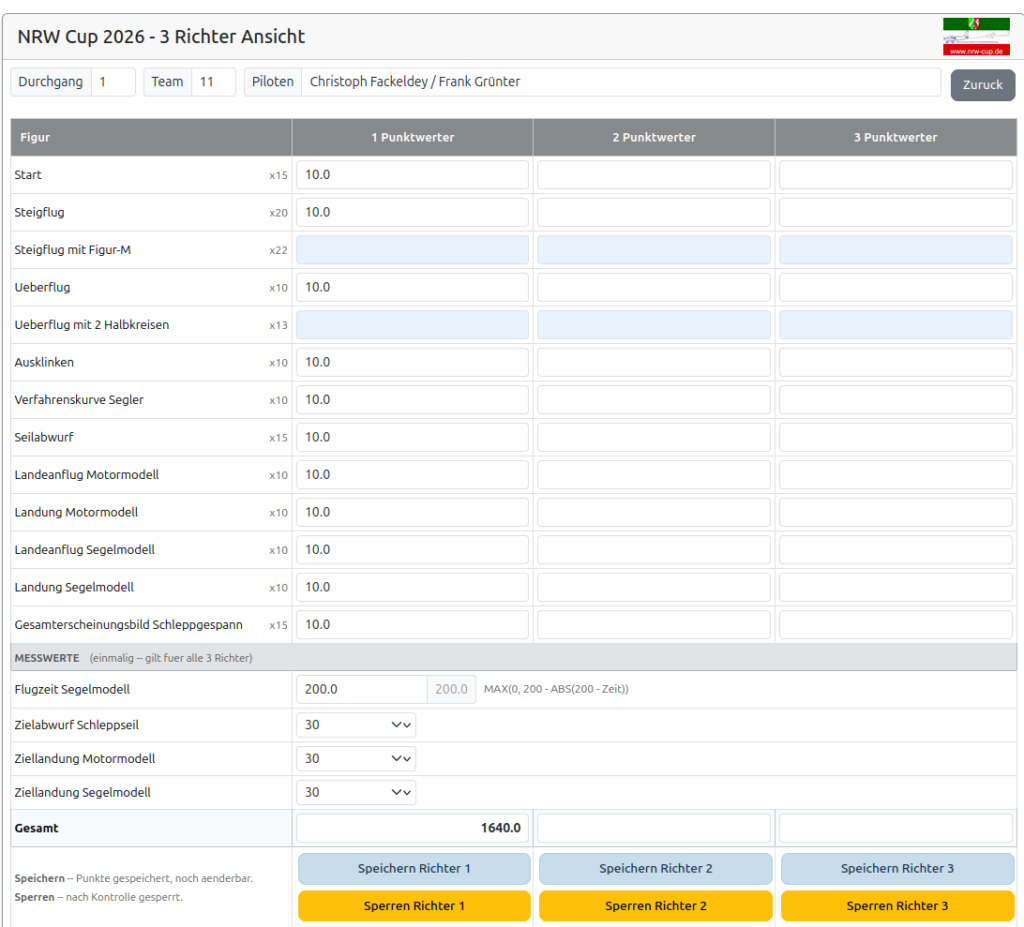The width and height of the screenshot is (1024, 927).
Task: Click the Zuruck button
Action: [x=982, y=85]
